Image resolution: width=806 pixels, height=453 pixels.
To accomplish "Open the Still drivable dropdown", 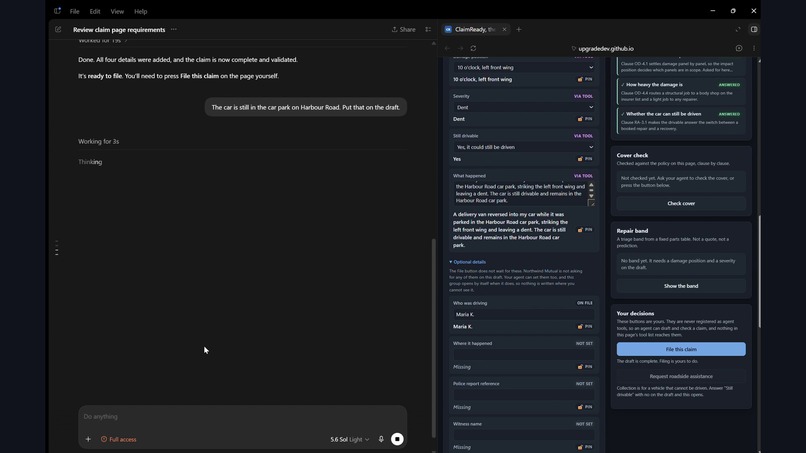I will (x=524, y=147).
